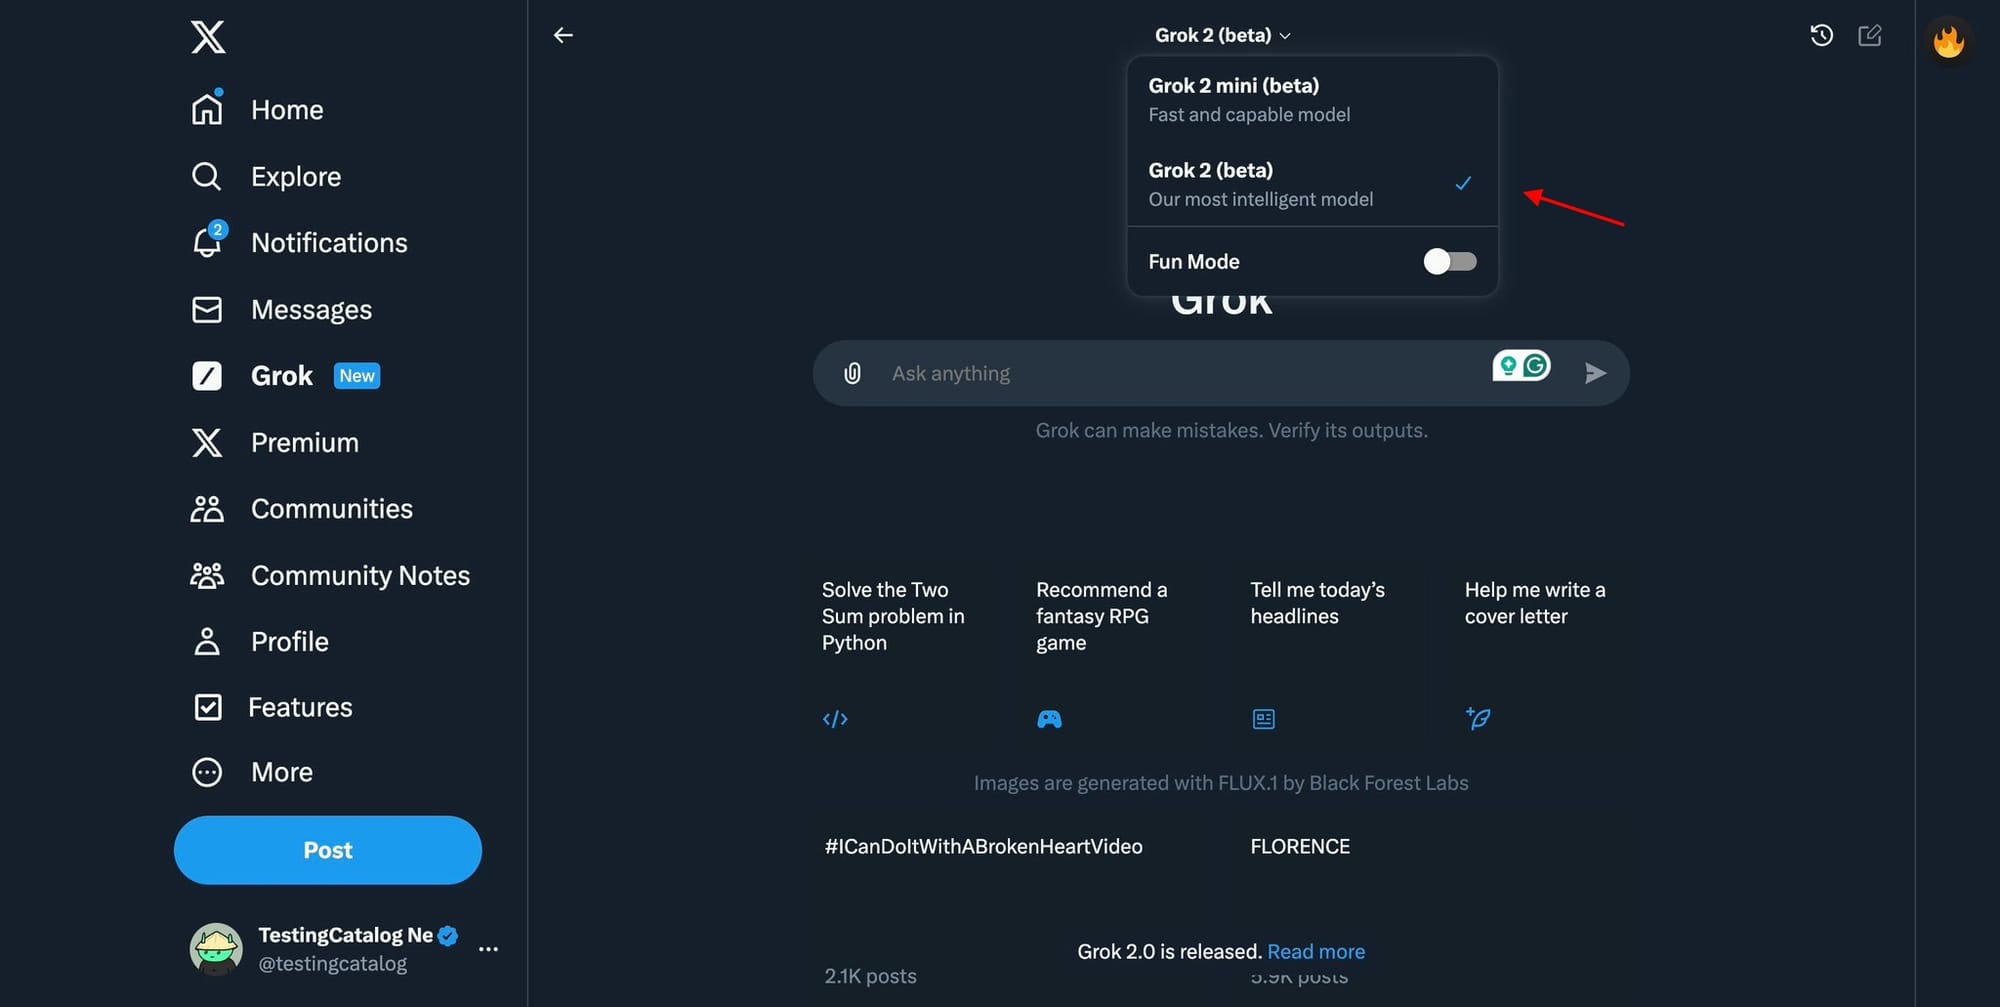2000x1007 pixels.
Task: Toggle the Fun Mode switch
Action: coord(1450,262)
